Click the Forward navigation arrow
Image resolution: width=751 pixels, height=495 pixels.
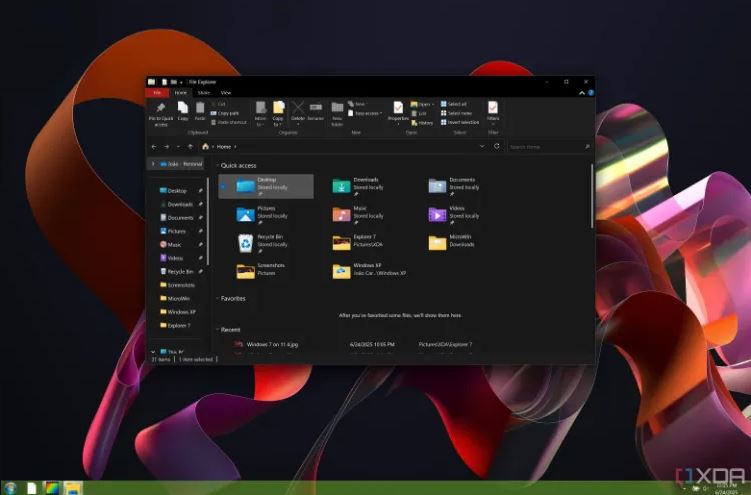(x=166, y=146)
